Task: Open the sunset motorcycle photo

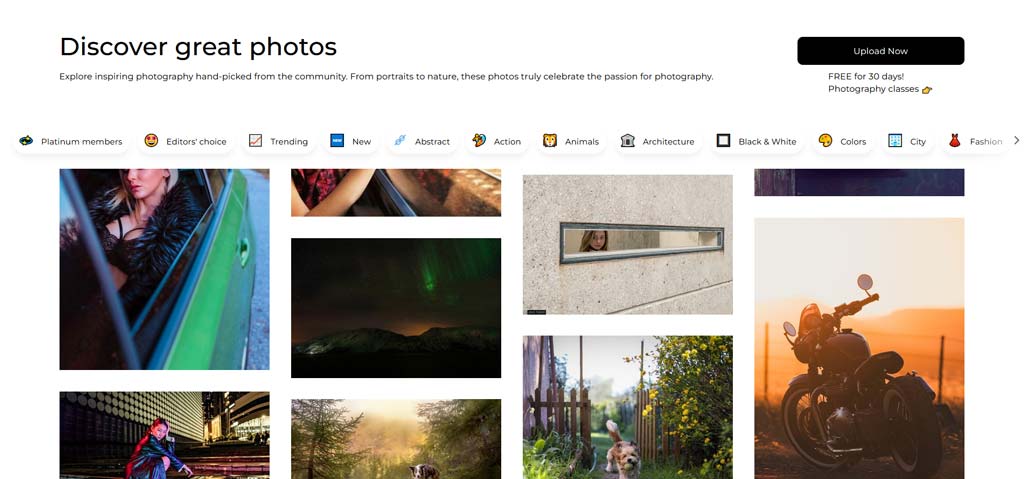Action: point(859,348)
